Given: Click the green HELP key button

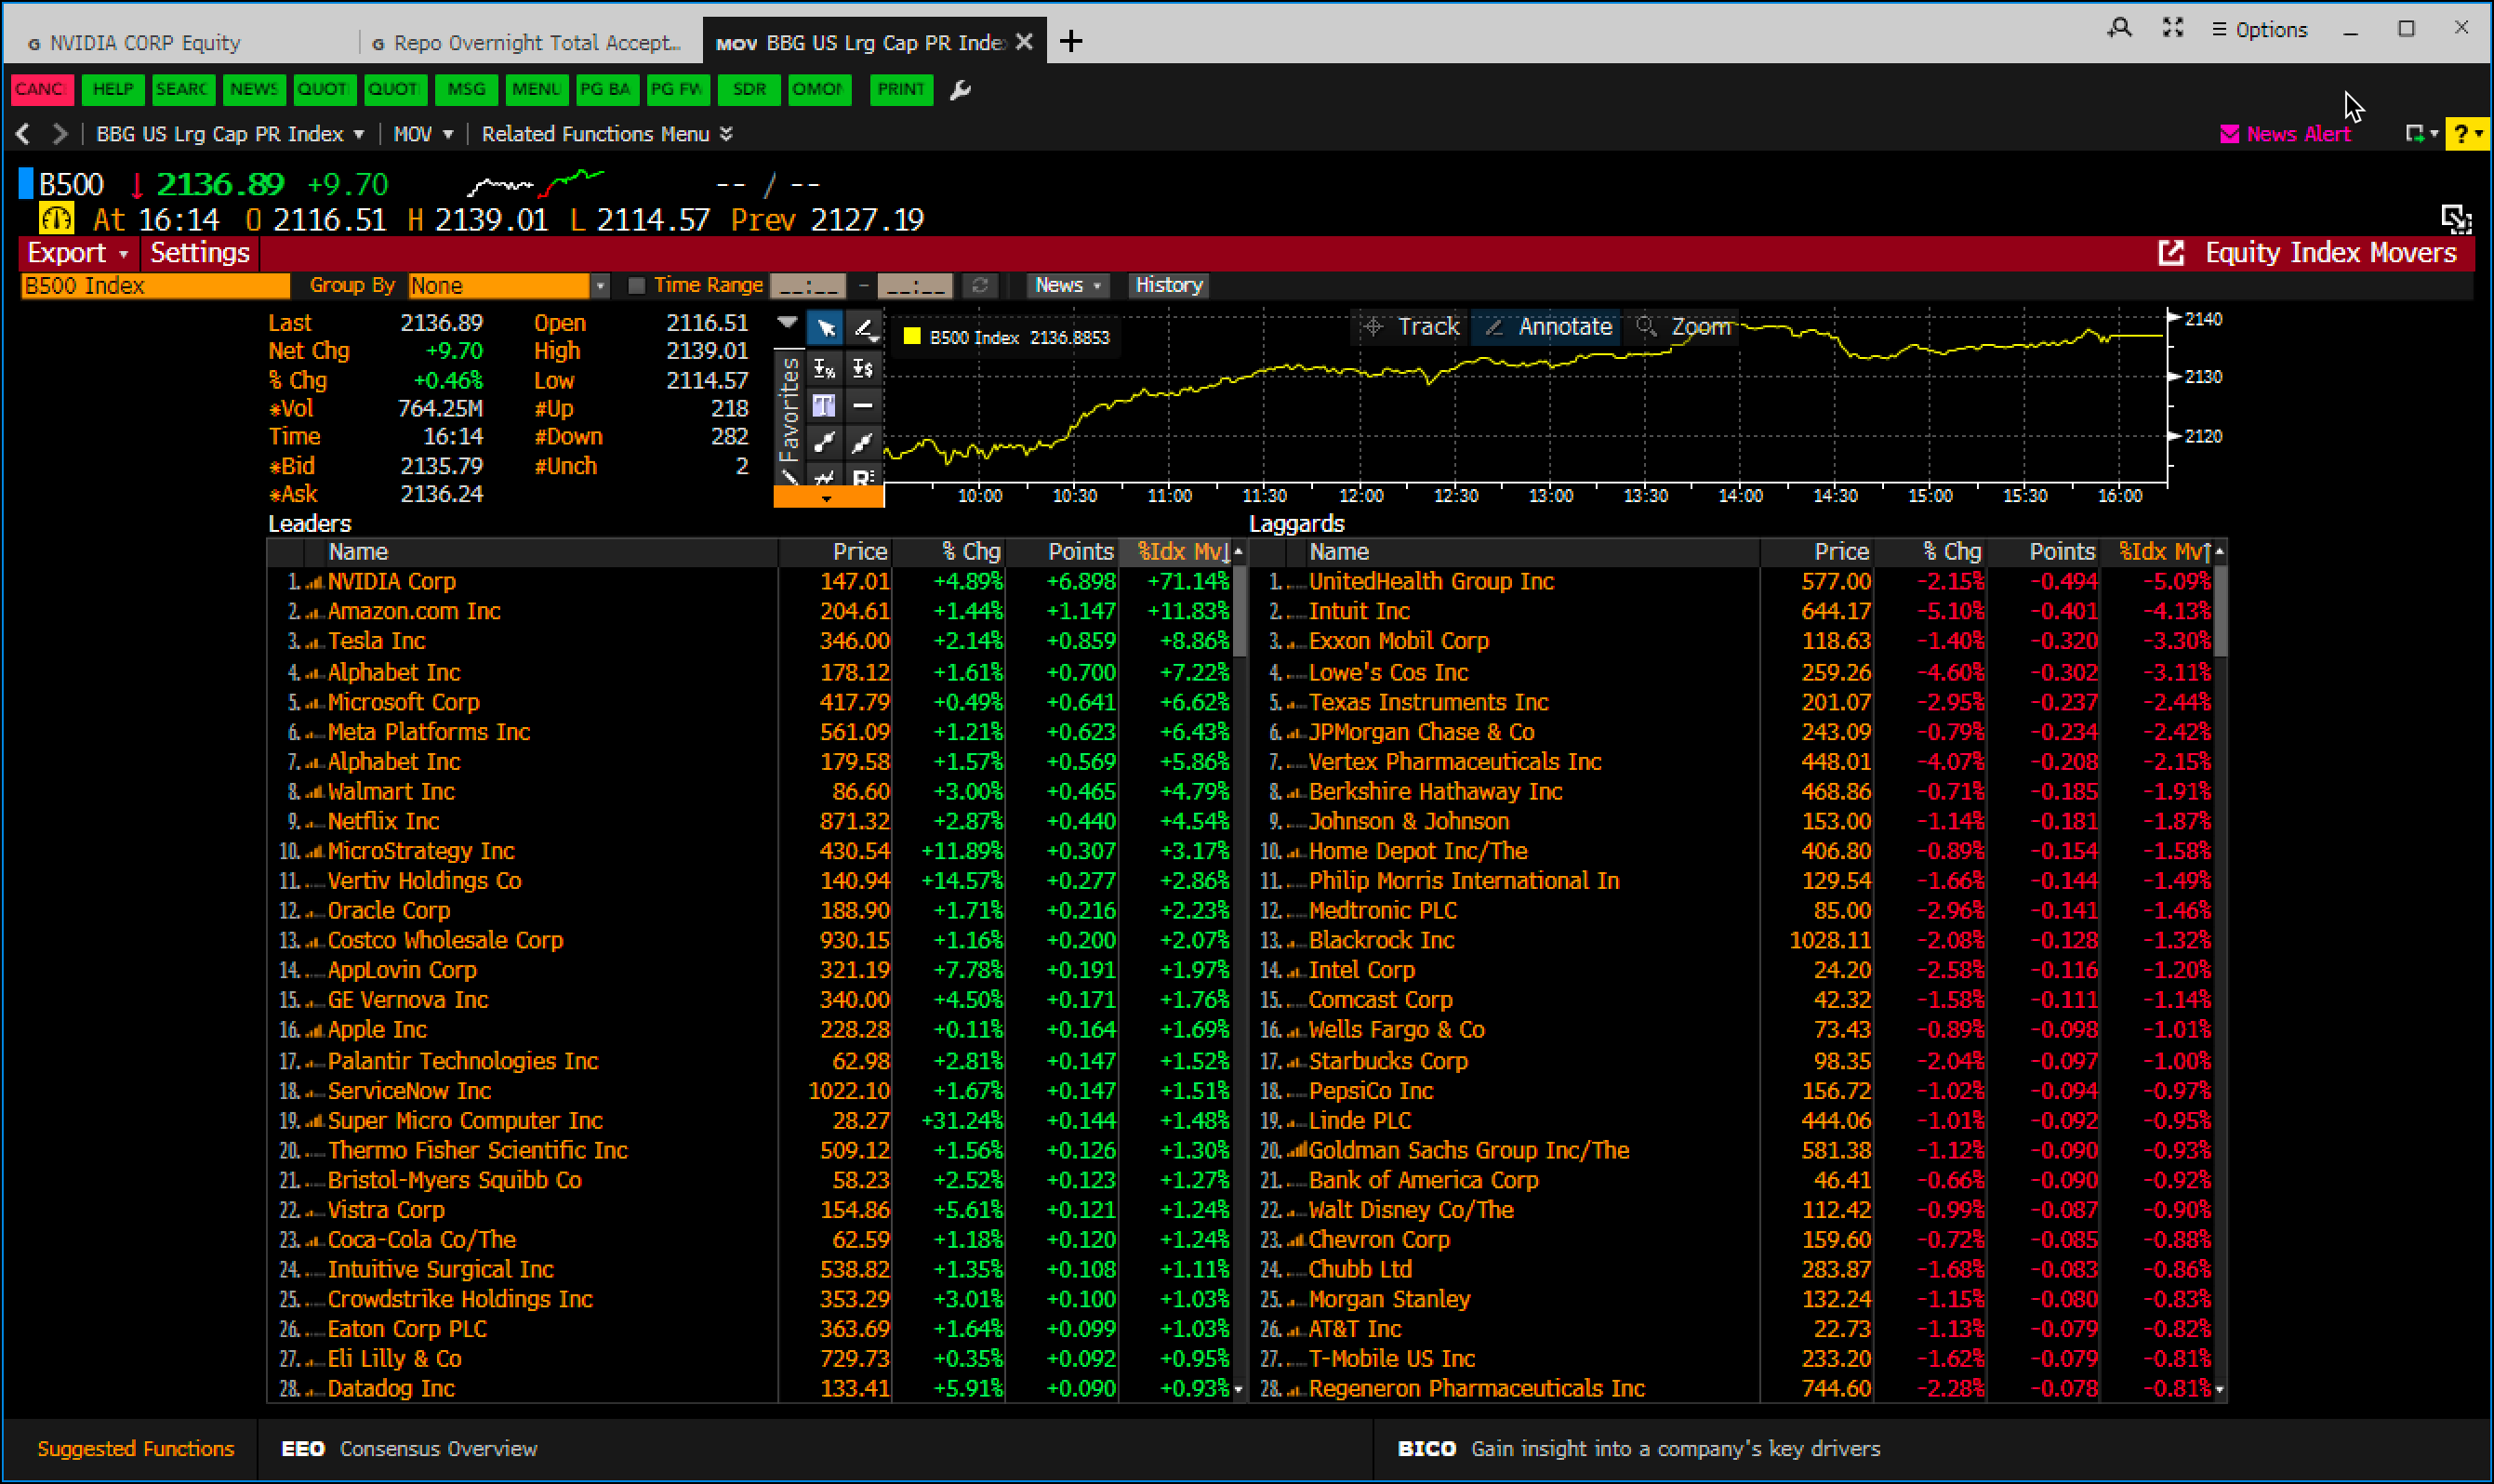Looking at the screenshot, I should click(x=112, y=90).
